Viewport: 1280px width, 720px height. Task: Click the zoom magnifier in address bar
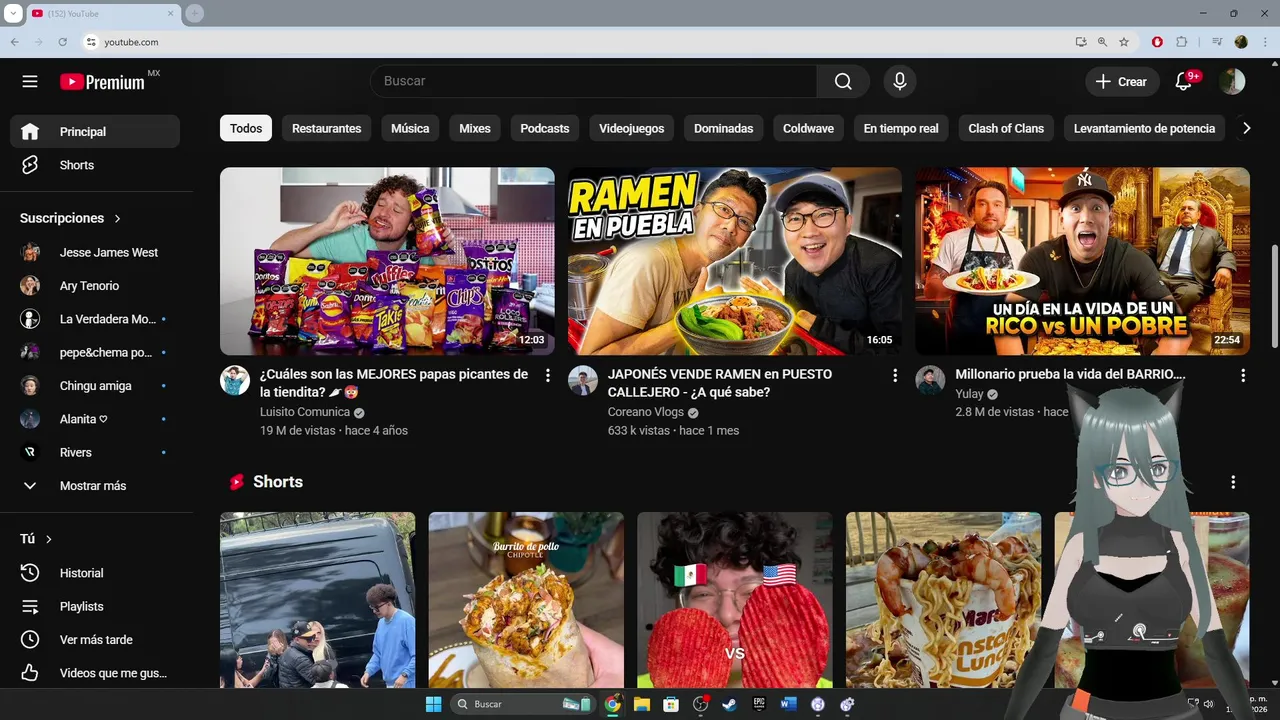(x=1102, y=42)
